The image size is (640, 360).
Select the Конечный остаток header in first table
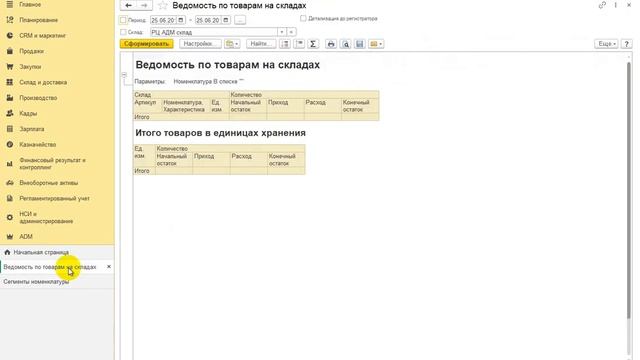click(360, 106)
